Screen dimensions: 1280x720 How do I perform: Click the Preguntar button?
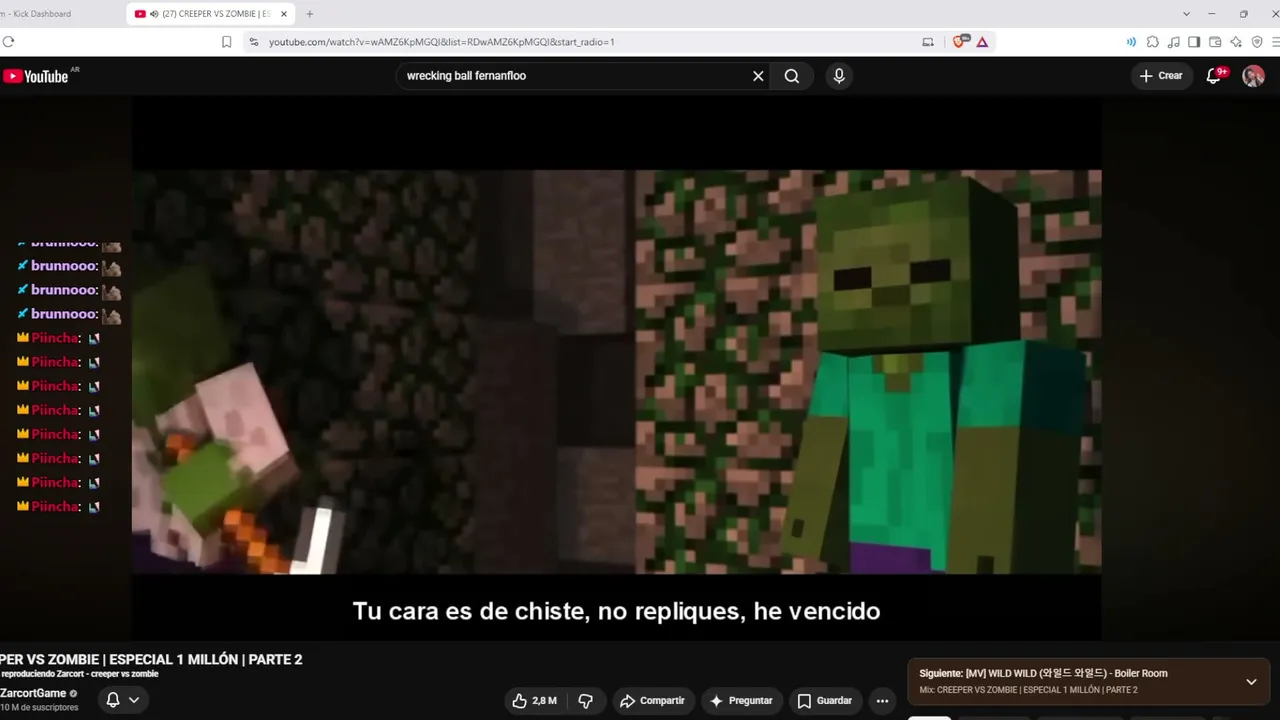[x=741, y=701]
